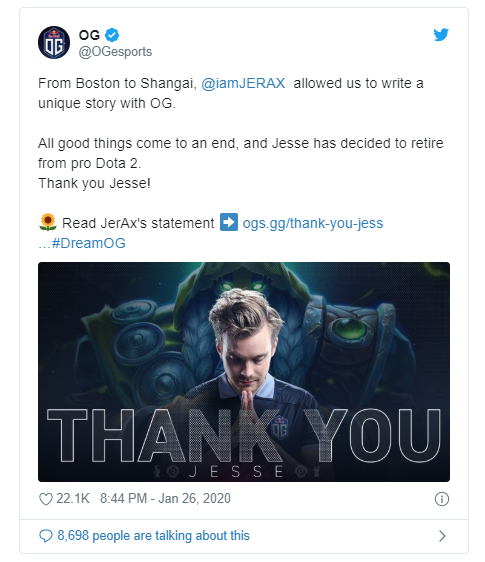Click the blue right-arrow emoji
This screenshot has height=562, width=485.
(229, 222)
